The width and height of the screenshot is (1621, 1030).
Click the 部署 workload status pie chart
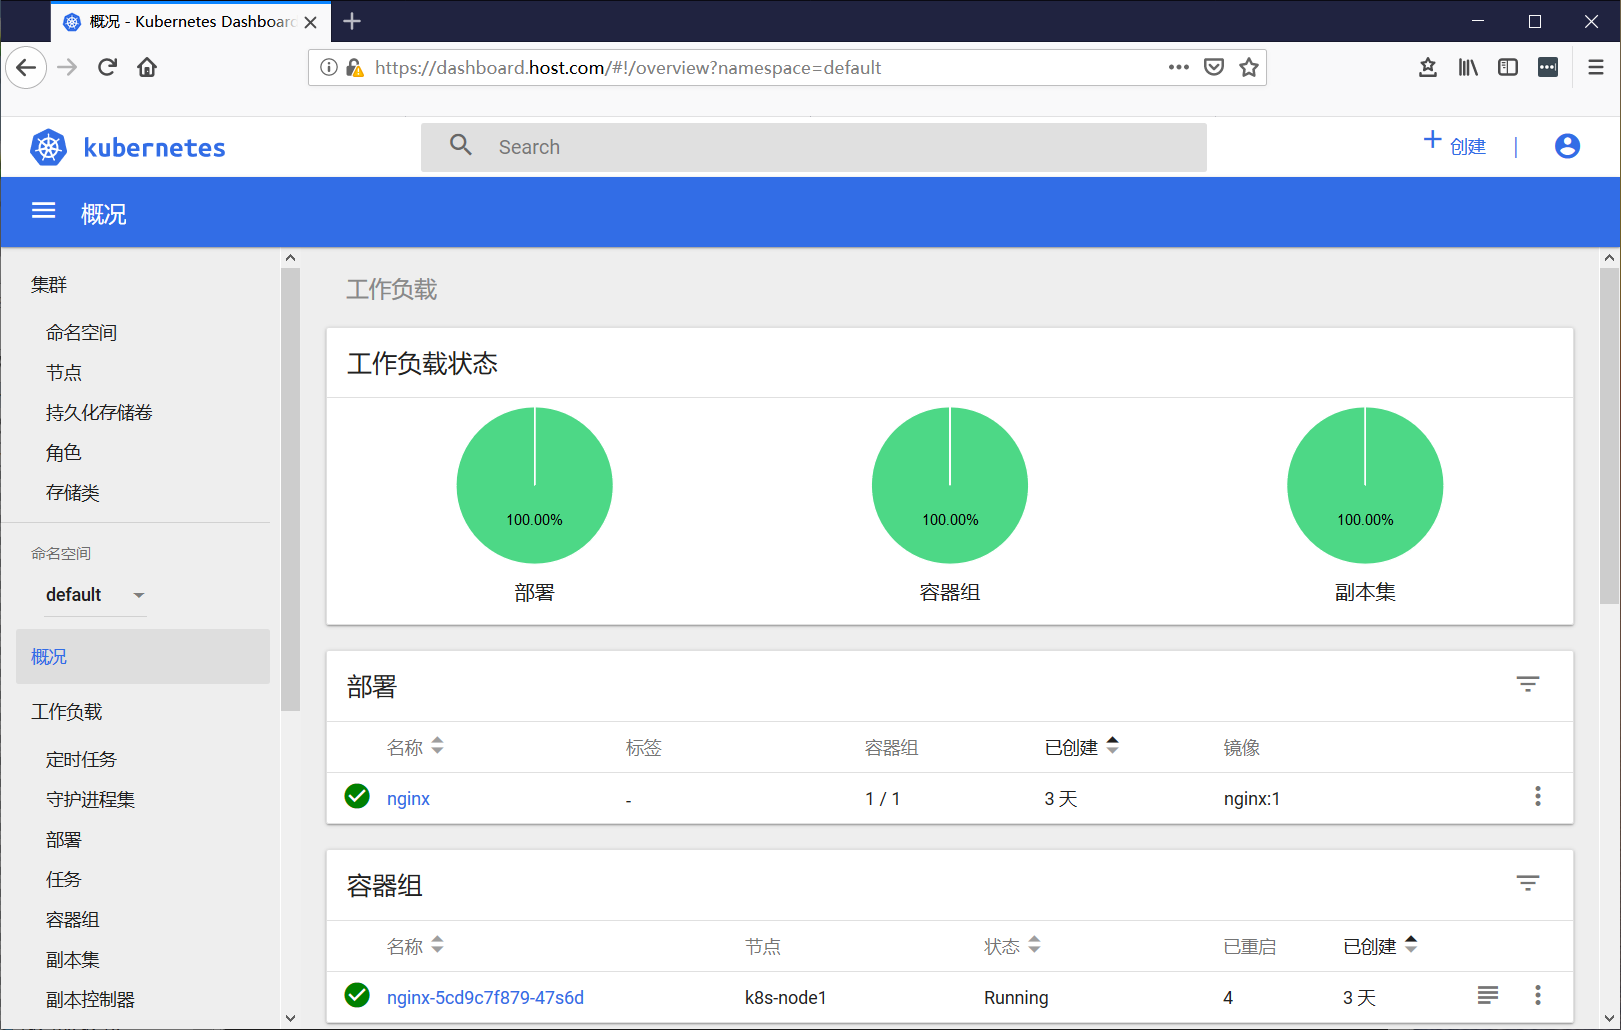coord(535,485)
